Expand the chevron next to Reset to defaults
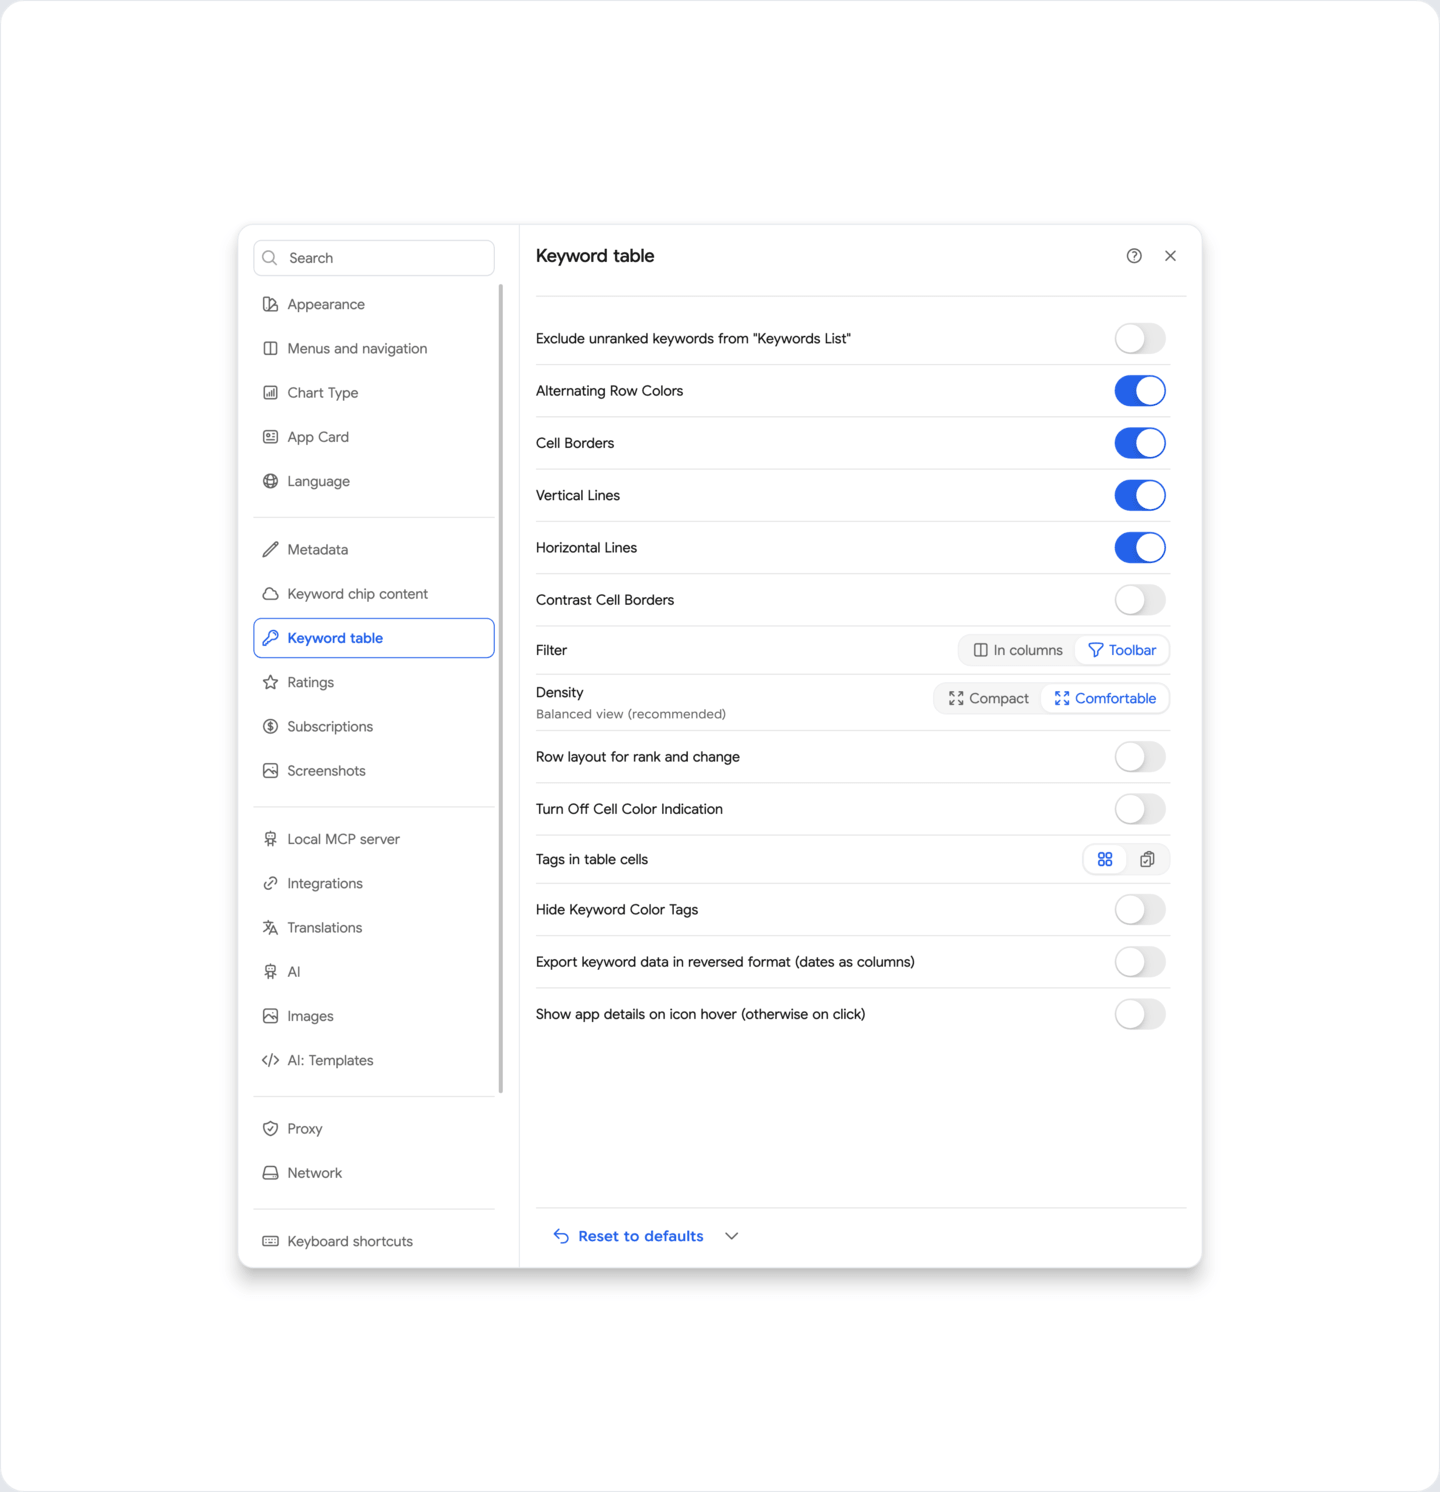Viewport: 1440px width, 1492px height. tap(732, 1237)
